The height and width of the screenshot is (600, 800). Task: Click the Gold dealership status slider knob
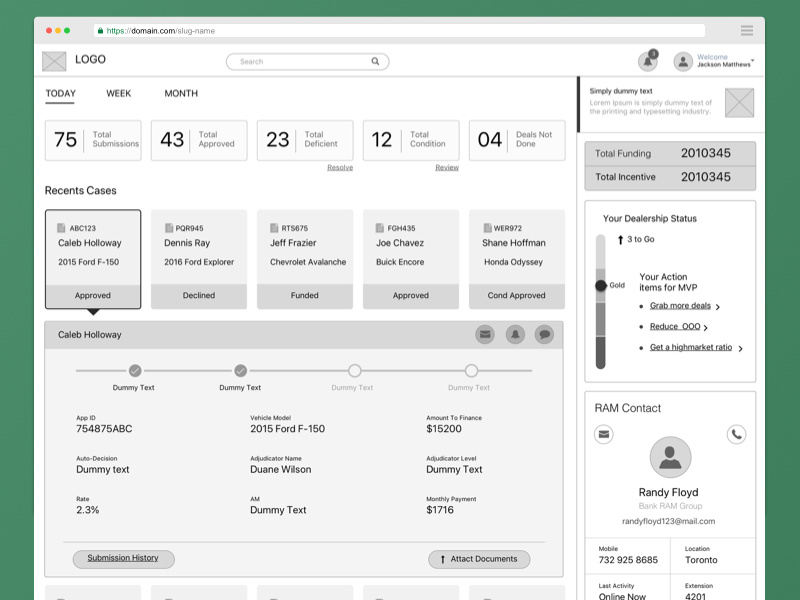[601, 285]
